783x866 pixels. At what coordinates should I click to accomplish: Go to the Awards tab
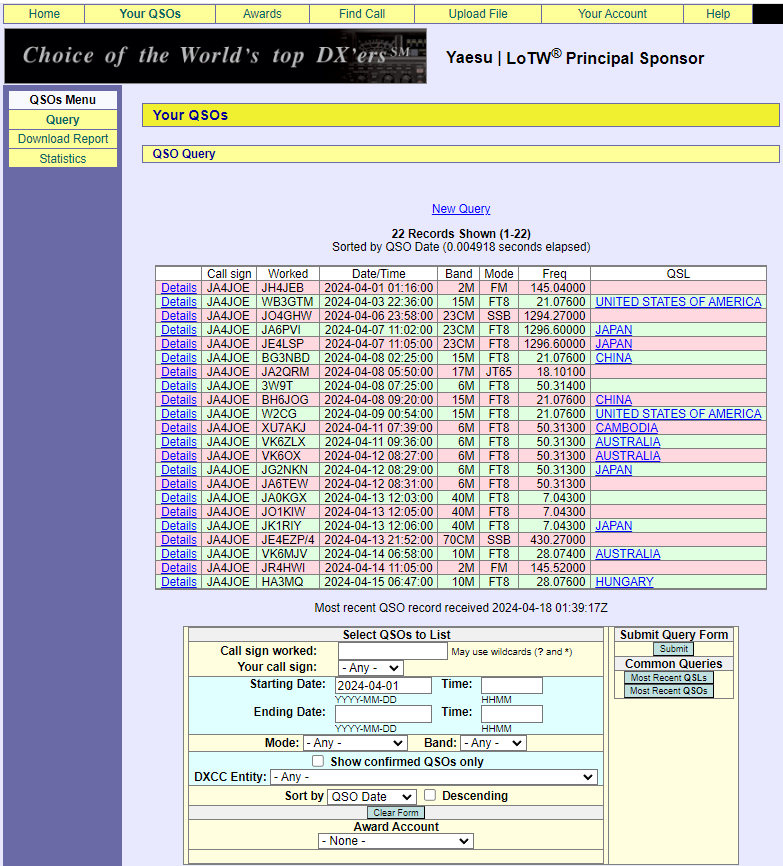pos(262,14)
